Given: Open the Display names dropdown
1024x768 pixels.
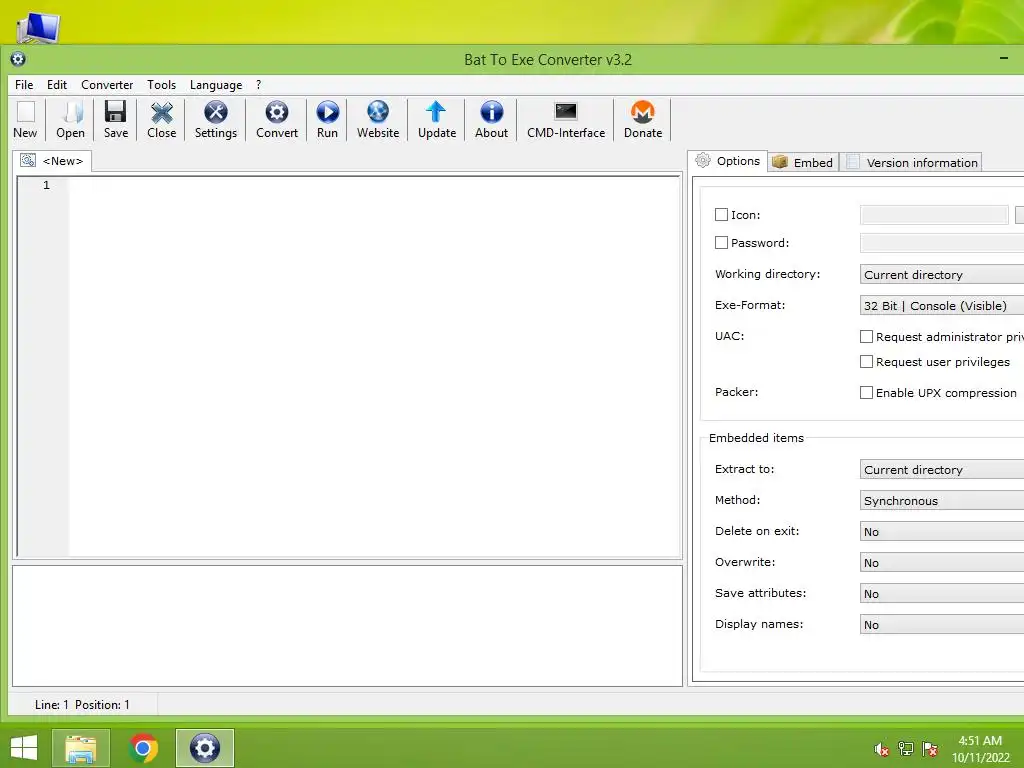Looking at the screenshot, I should tap(942, 625).
